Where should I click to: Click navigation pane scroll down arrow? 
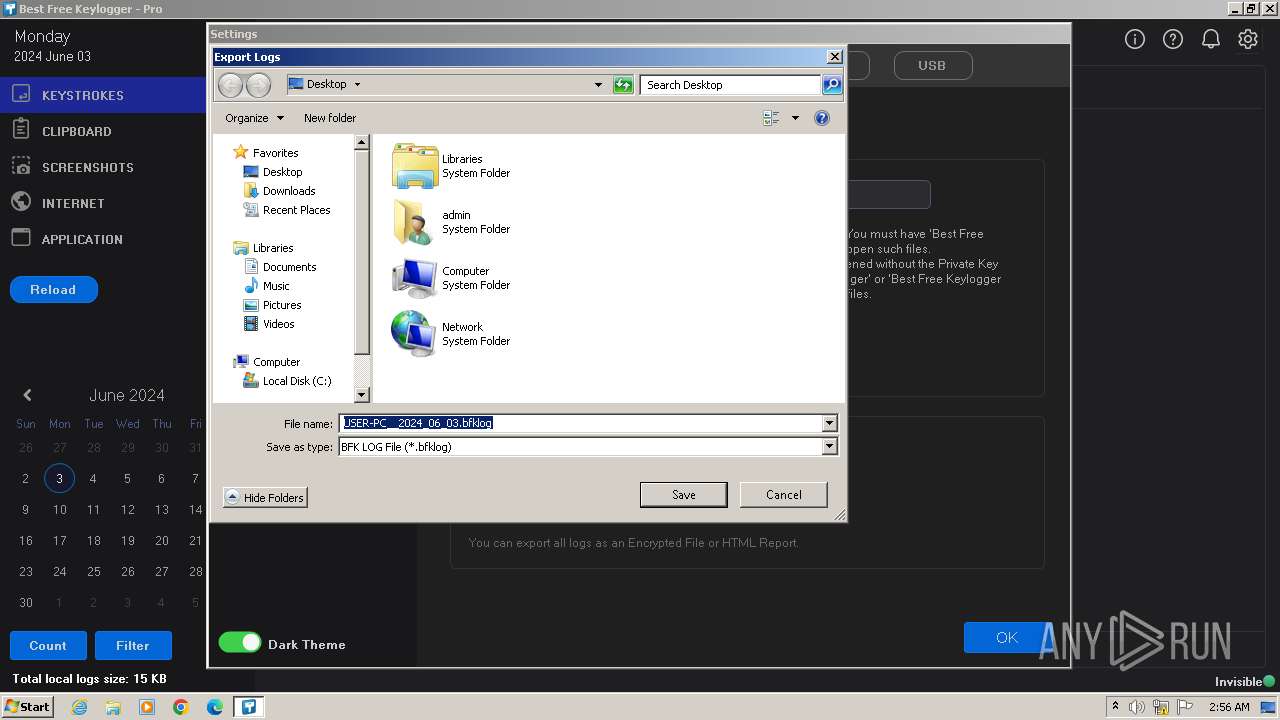[x=362, y=395]
